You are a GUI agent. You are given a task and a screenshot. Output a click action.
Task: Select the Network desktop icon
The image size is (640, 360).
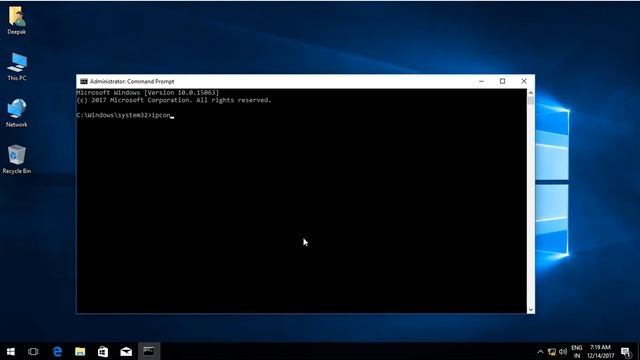(17, 113)
